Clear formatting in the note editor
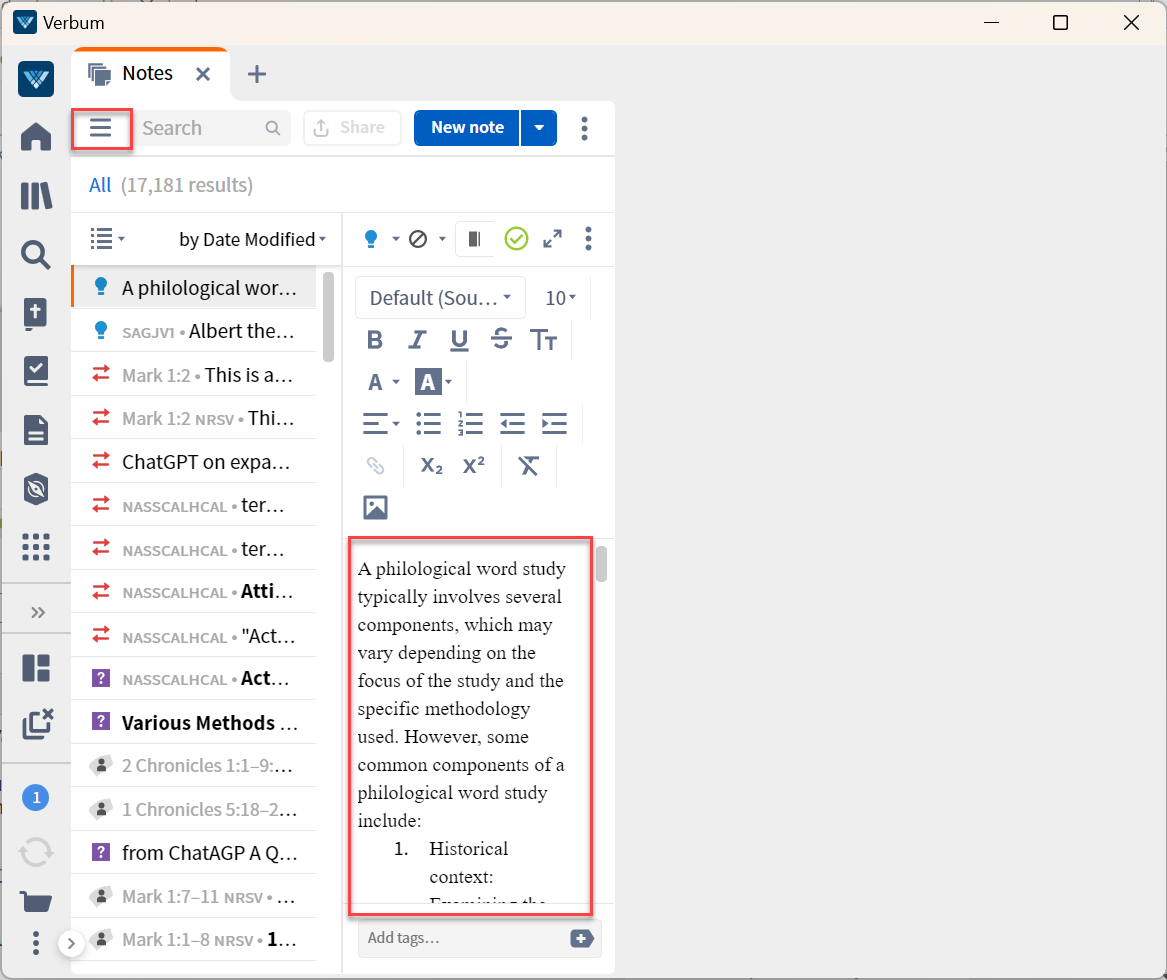The height and width of the screenshot is (980, 1167). pyautogui.click(x=529, y=465)
